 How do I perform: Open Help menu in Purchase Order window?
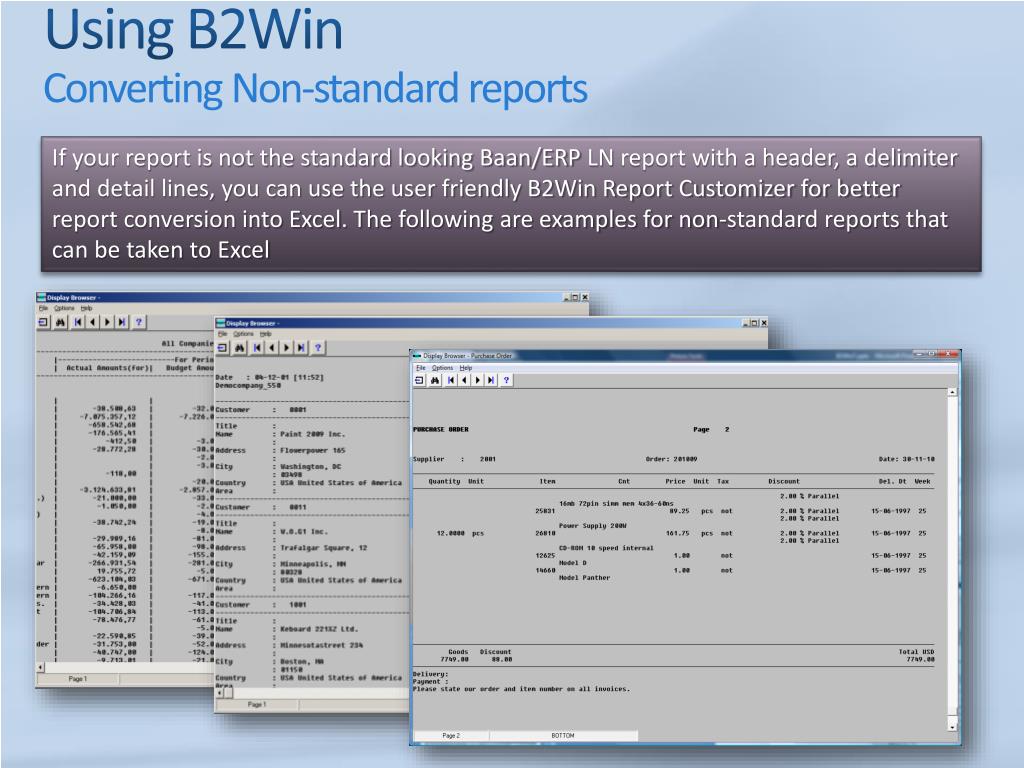(x=466, y=368)
